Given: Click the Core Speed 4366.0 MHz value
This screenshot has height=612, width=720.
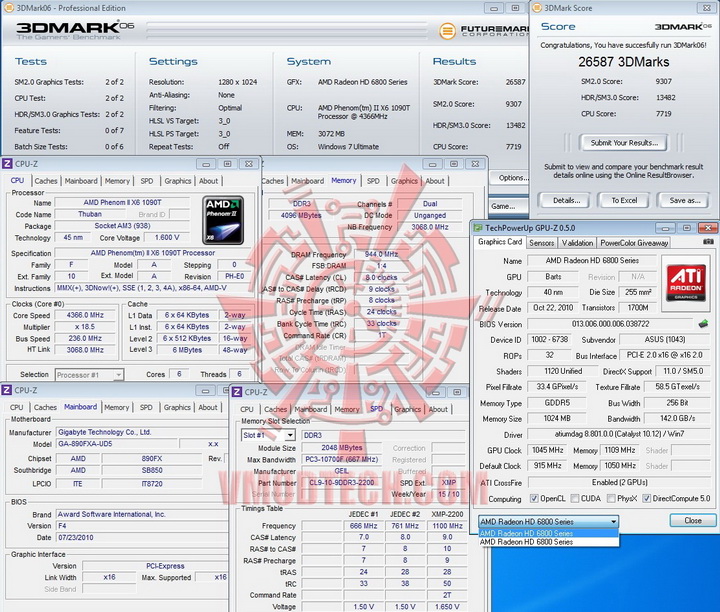Looking at the screenshot, I should [x=84, y=315].
